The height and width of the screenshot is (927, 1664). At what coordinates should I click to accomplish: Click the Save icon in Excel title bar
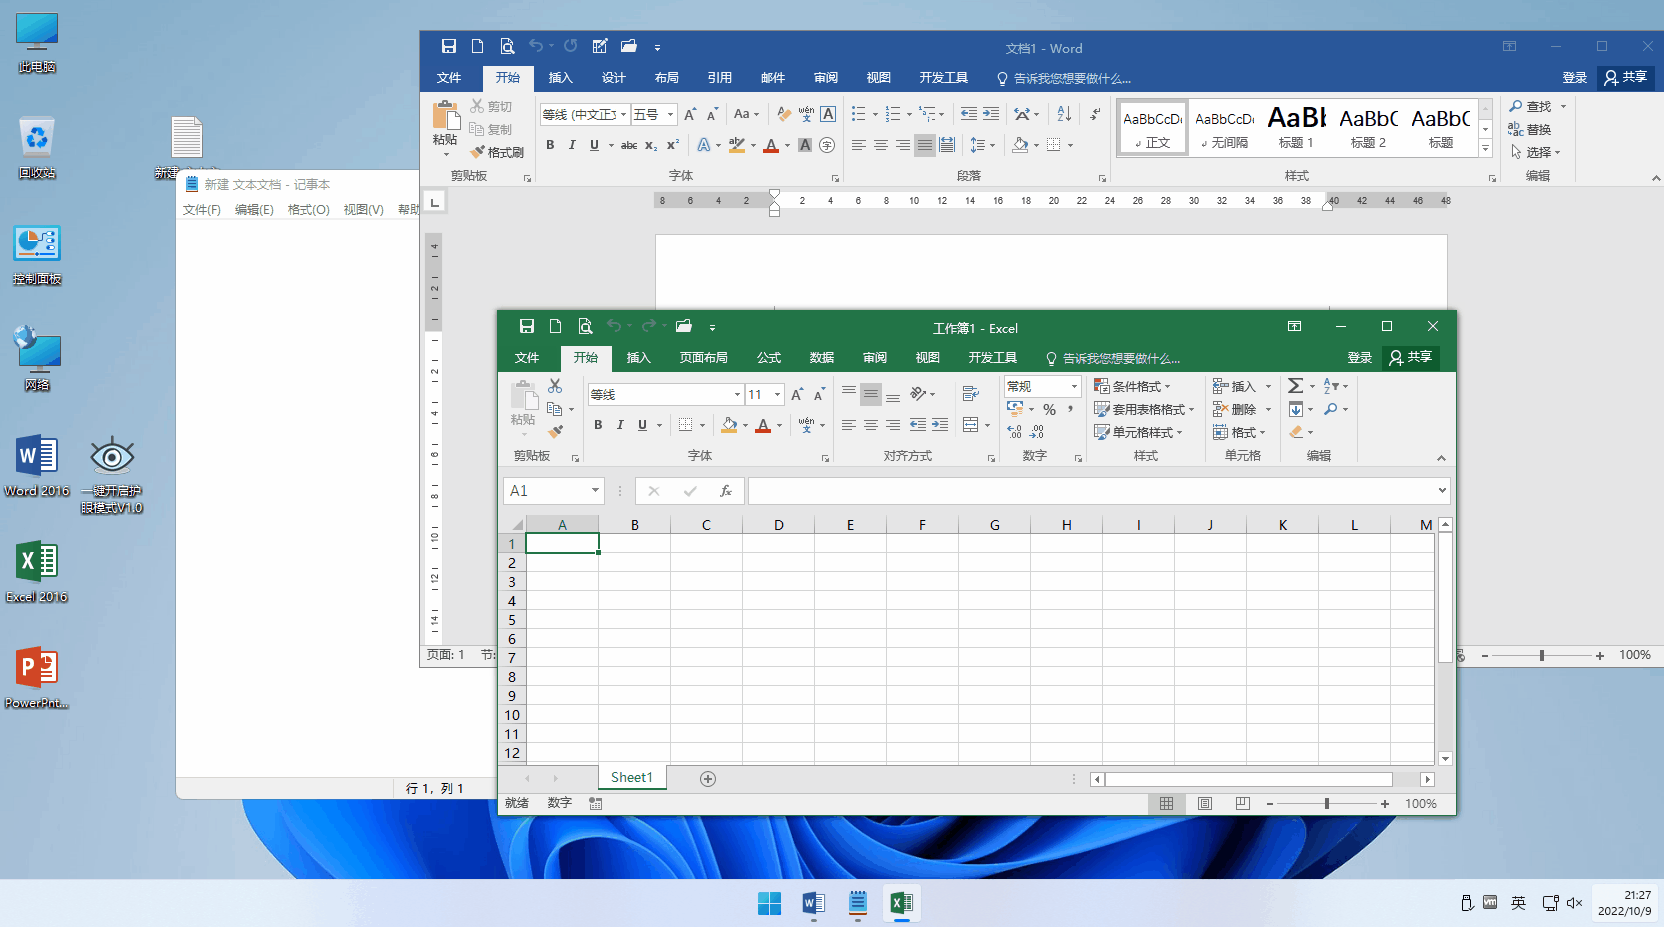point(527,327)
